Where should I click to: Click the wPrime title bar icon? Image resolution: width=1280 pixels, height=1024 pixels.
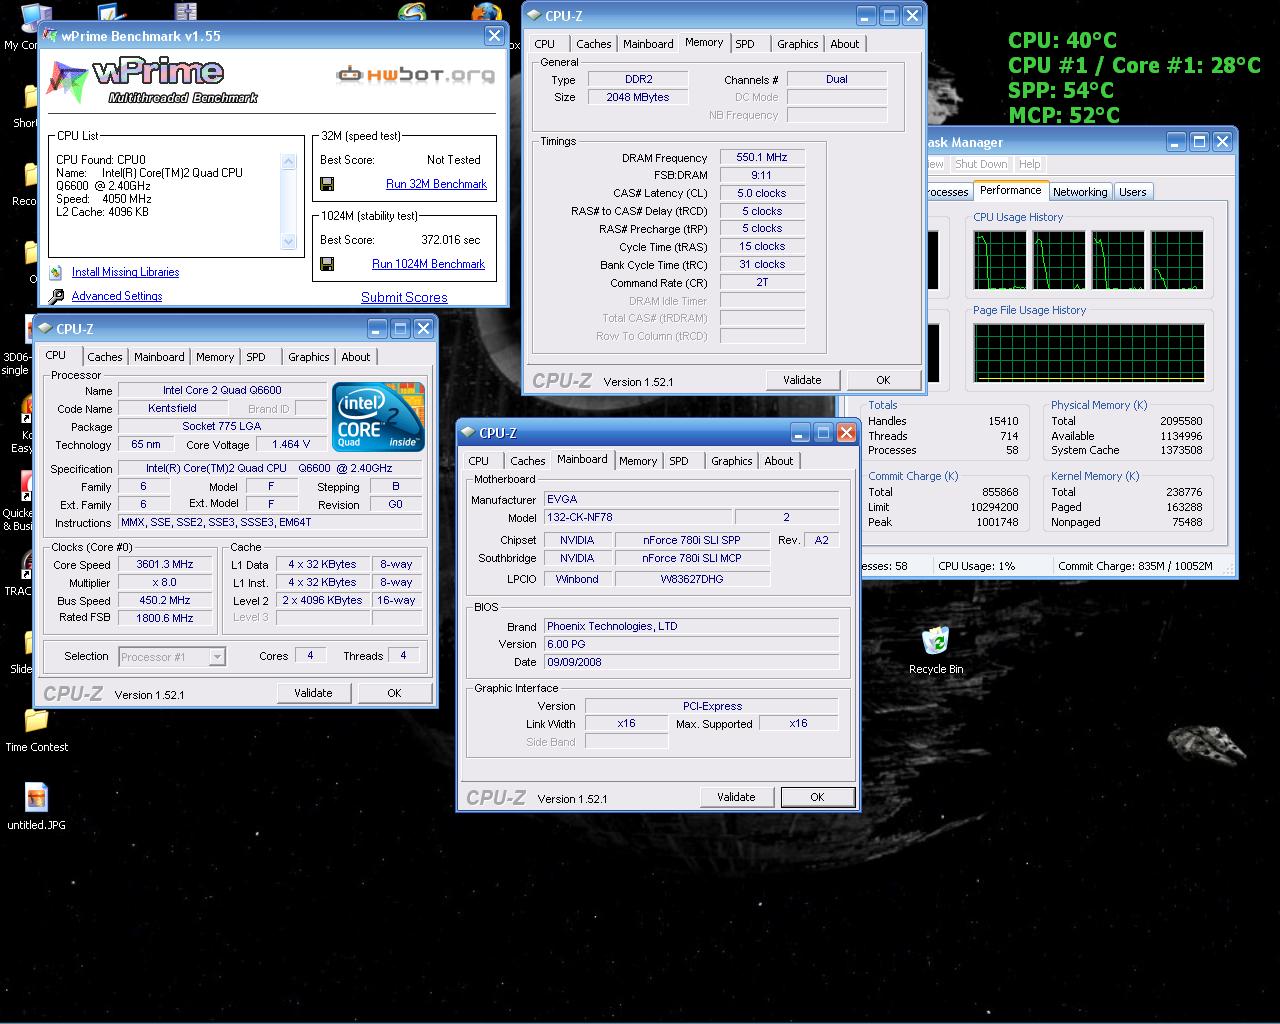point(50,36)
